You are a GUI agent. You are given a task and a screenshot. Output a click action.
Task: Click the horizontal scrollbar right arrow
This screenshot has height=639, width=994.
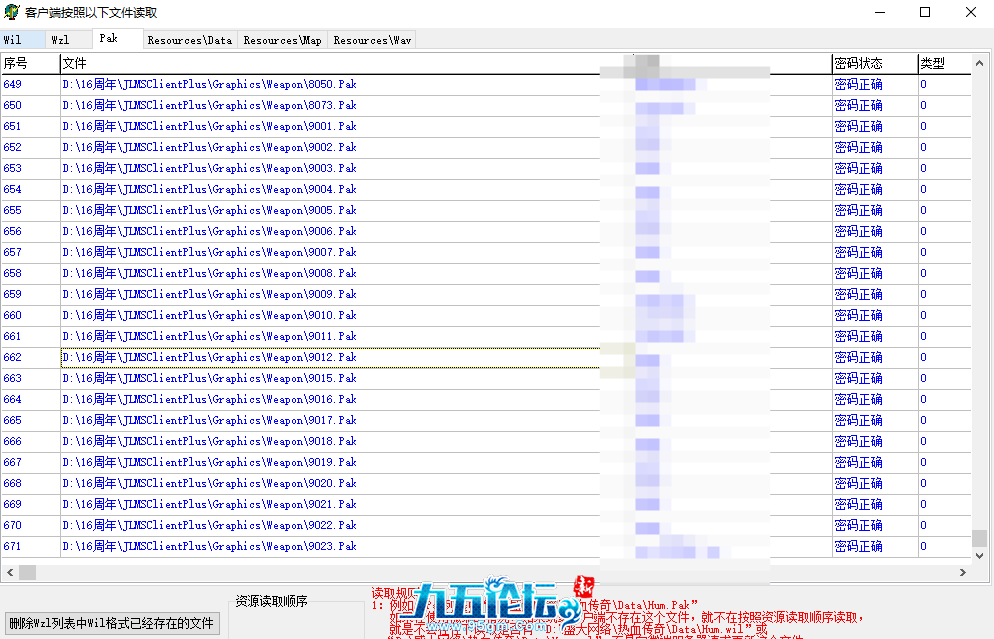coord(963,572)
